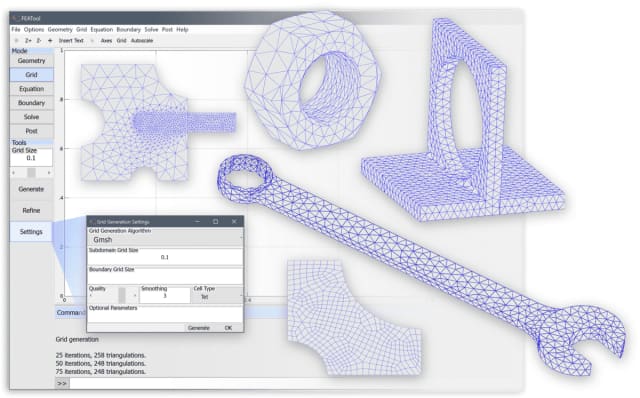Click Insert Text in the toolbar

pyautogui.click(x=71, y=40)
